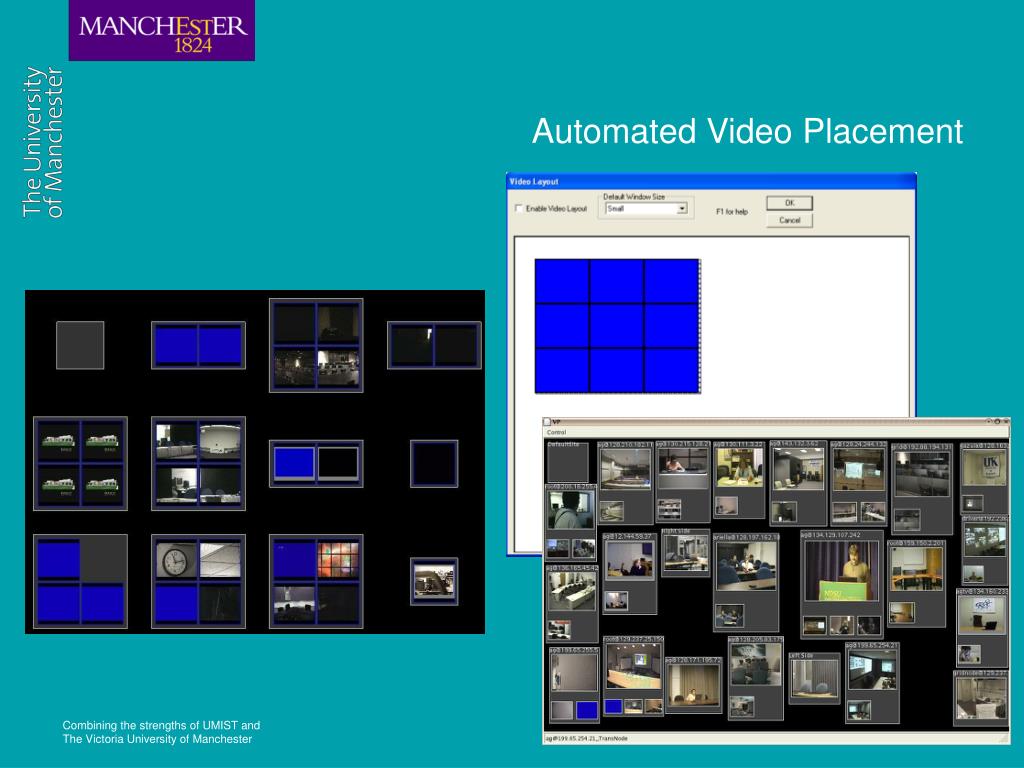The height and width of the screenshot is (768, 1024).
Task: Open the clock video thumbnail
Action: pos(175,560)
